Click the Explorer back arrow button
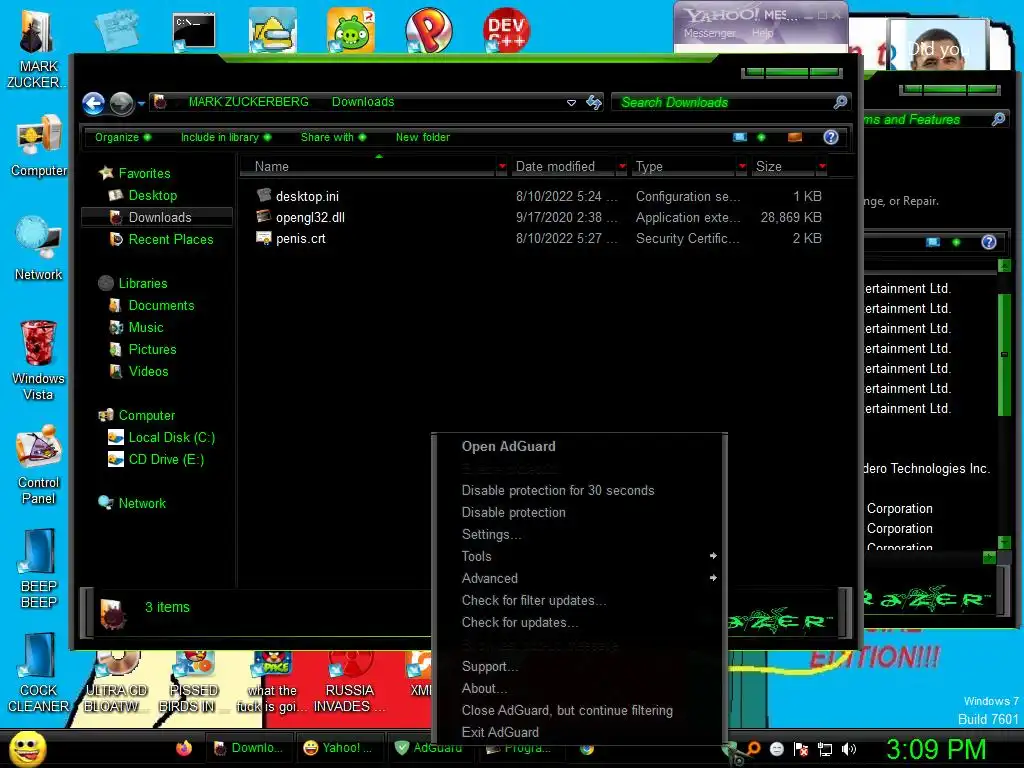This screenshot has width=1024, height=768. 93,103
